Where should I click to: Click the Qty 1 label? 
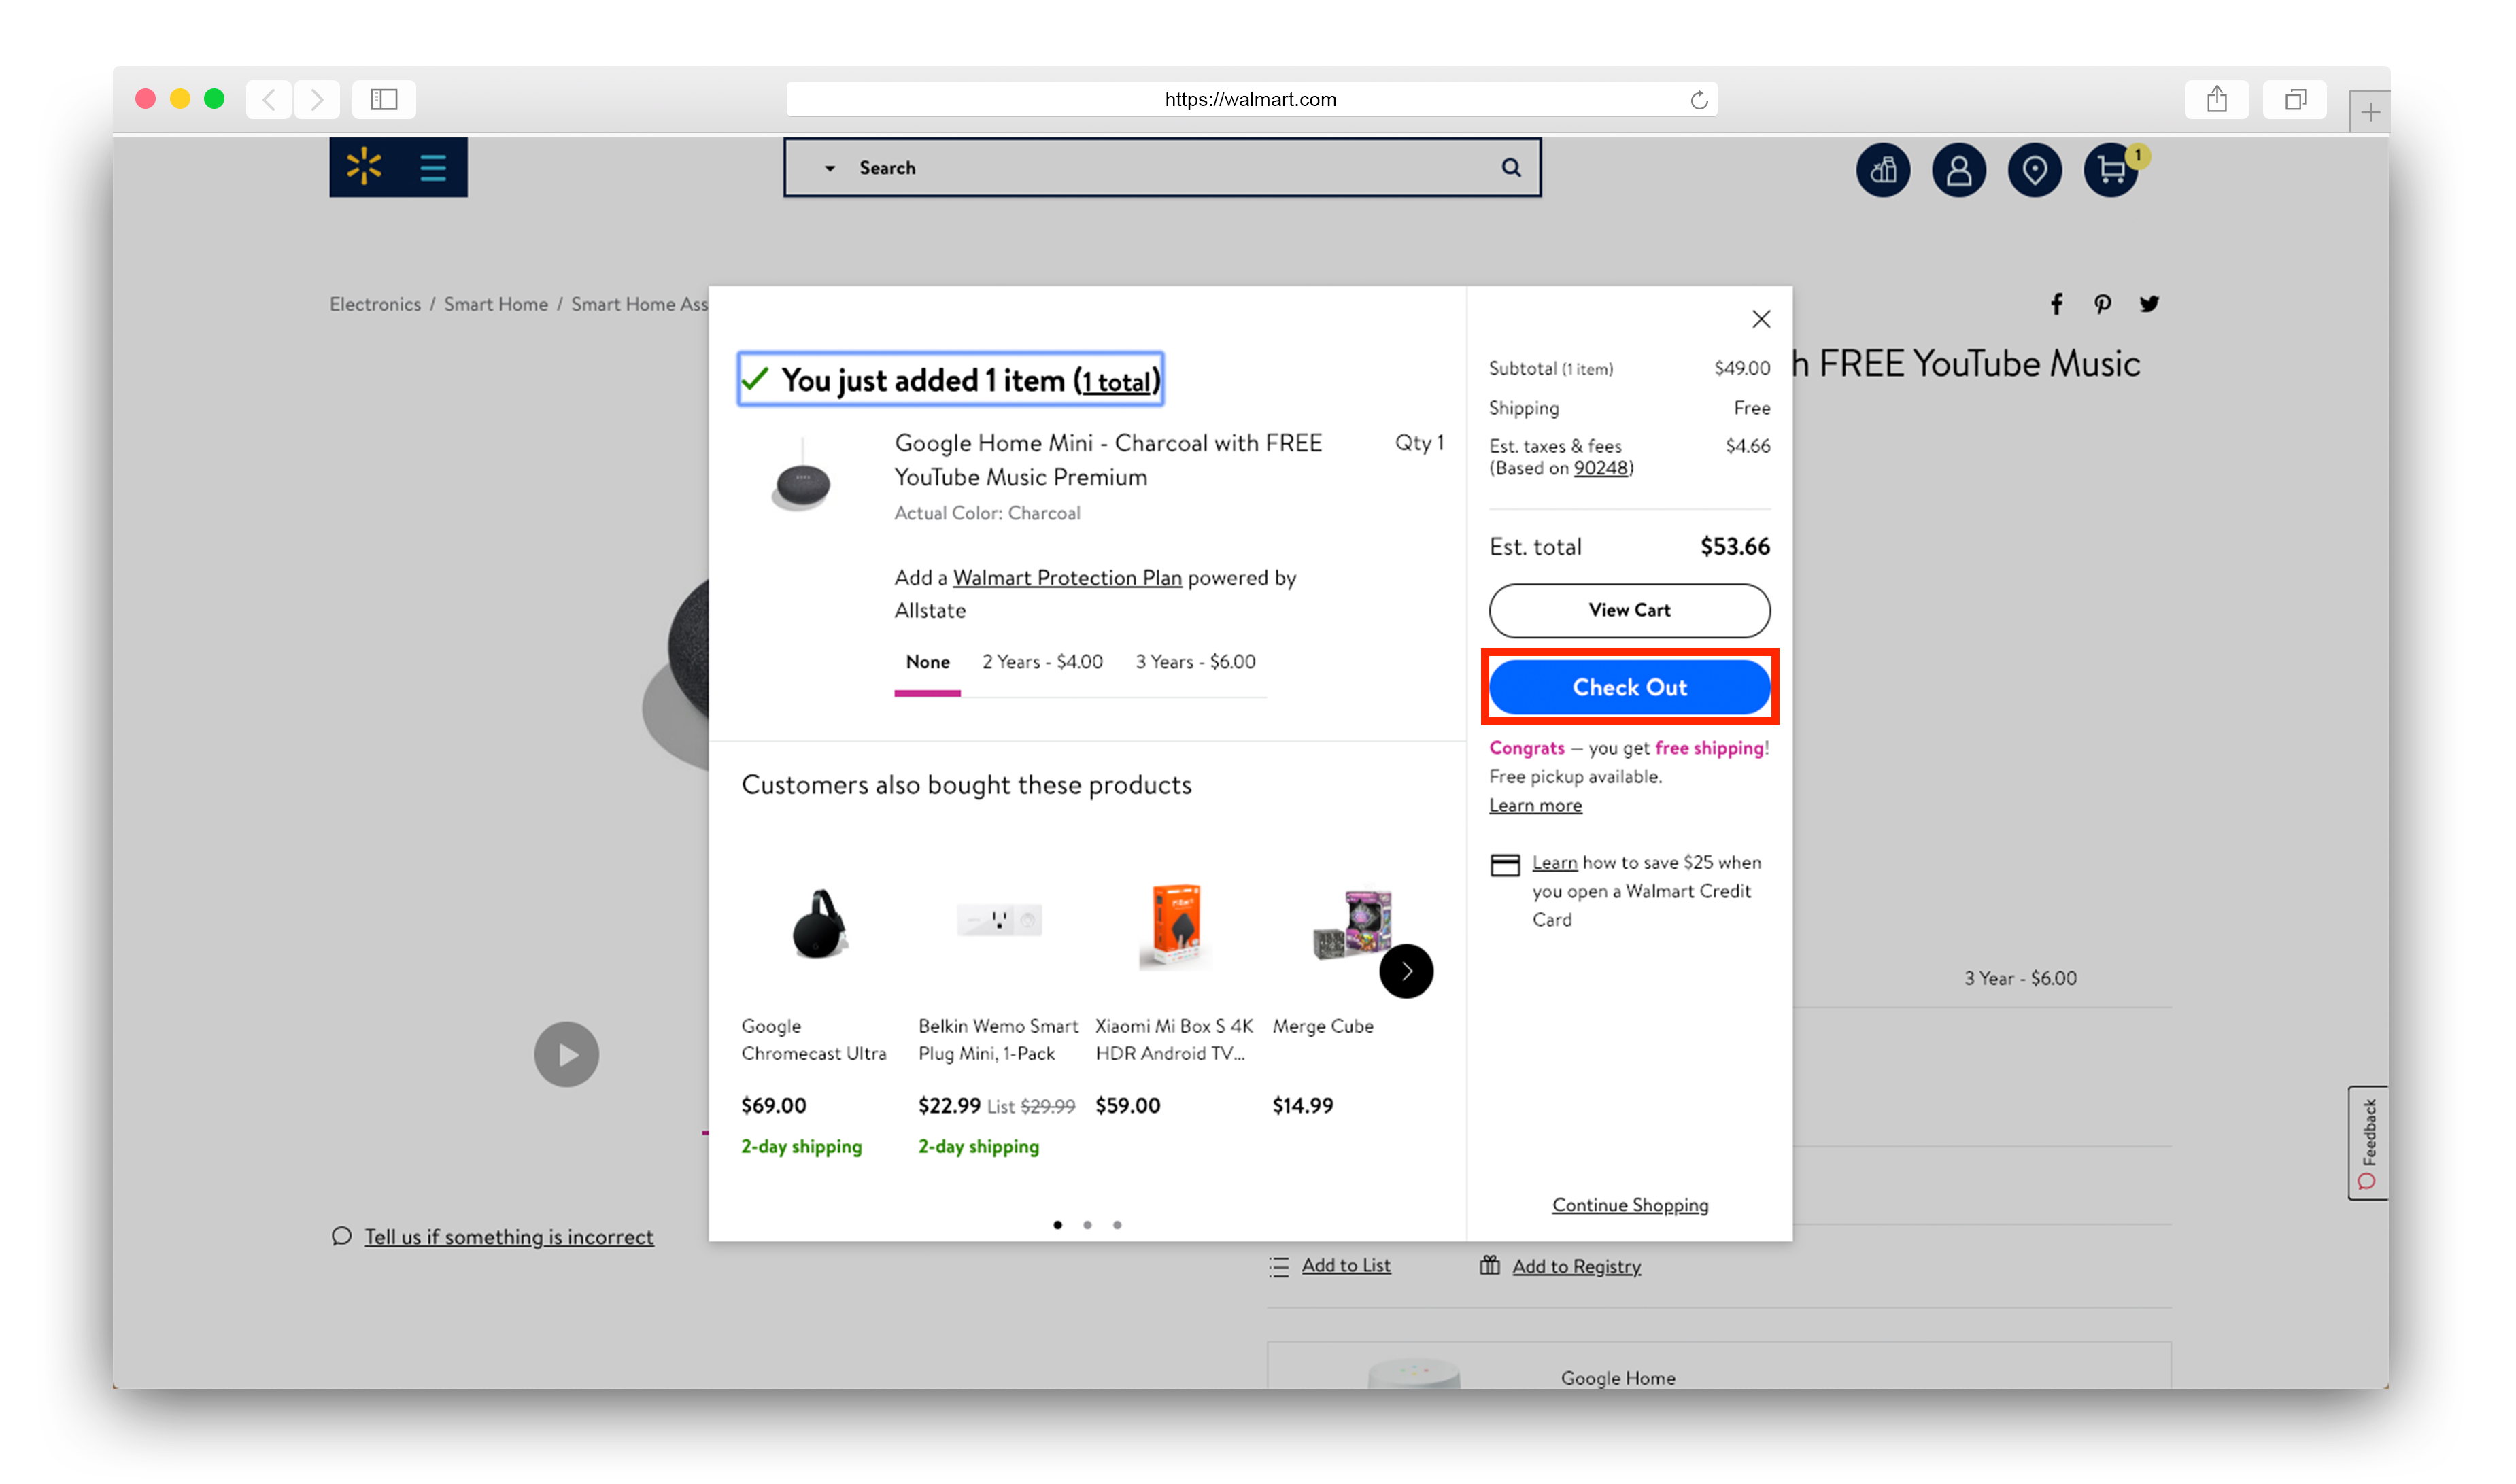click(x=1419, y=443)
